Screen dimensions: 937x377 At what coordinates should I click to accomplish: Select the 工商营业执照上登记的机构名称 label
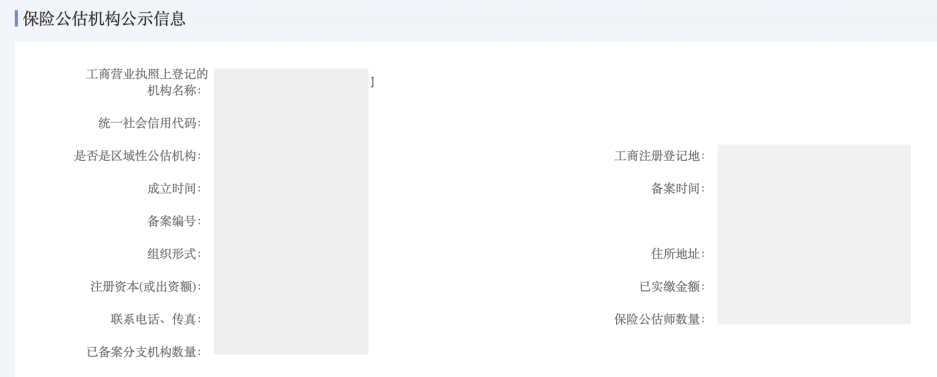pos(146,82)
